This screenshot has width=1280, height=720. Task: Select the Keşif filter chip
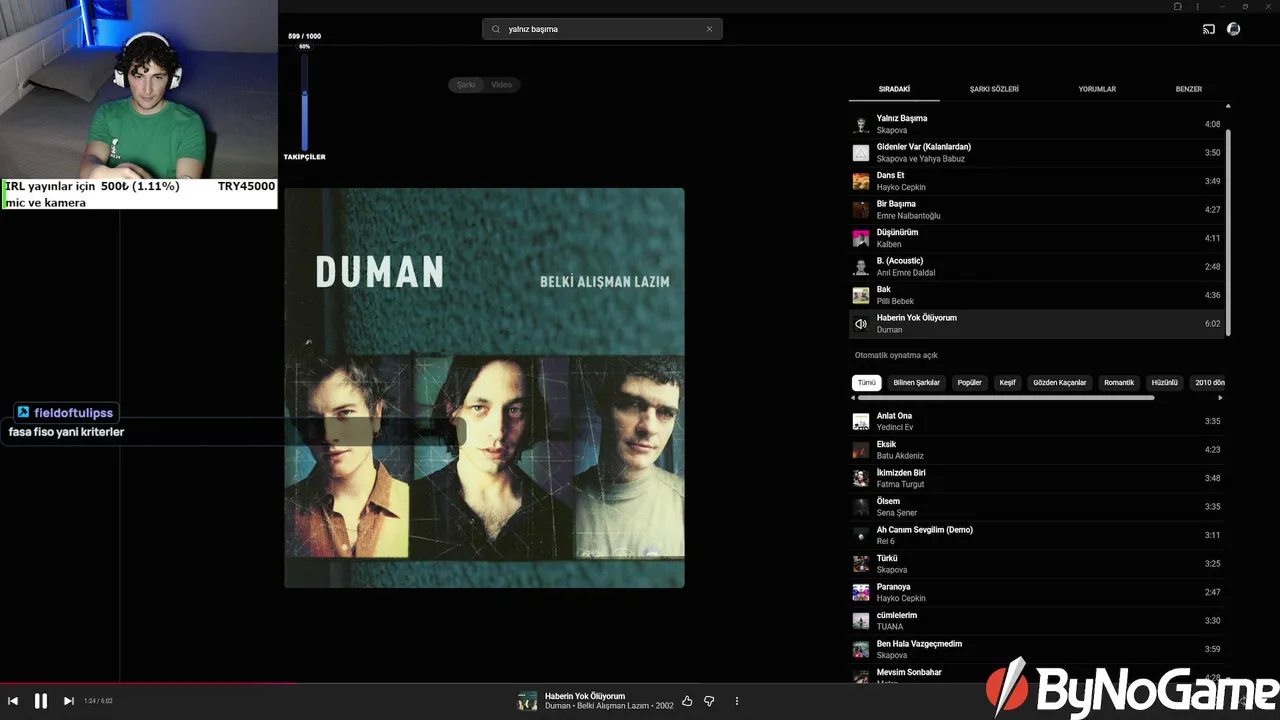pos(1008,383)
